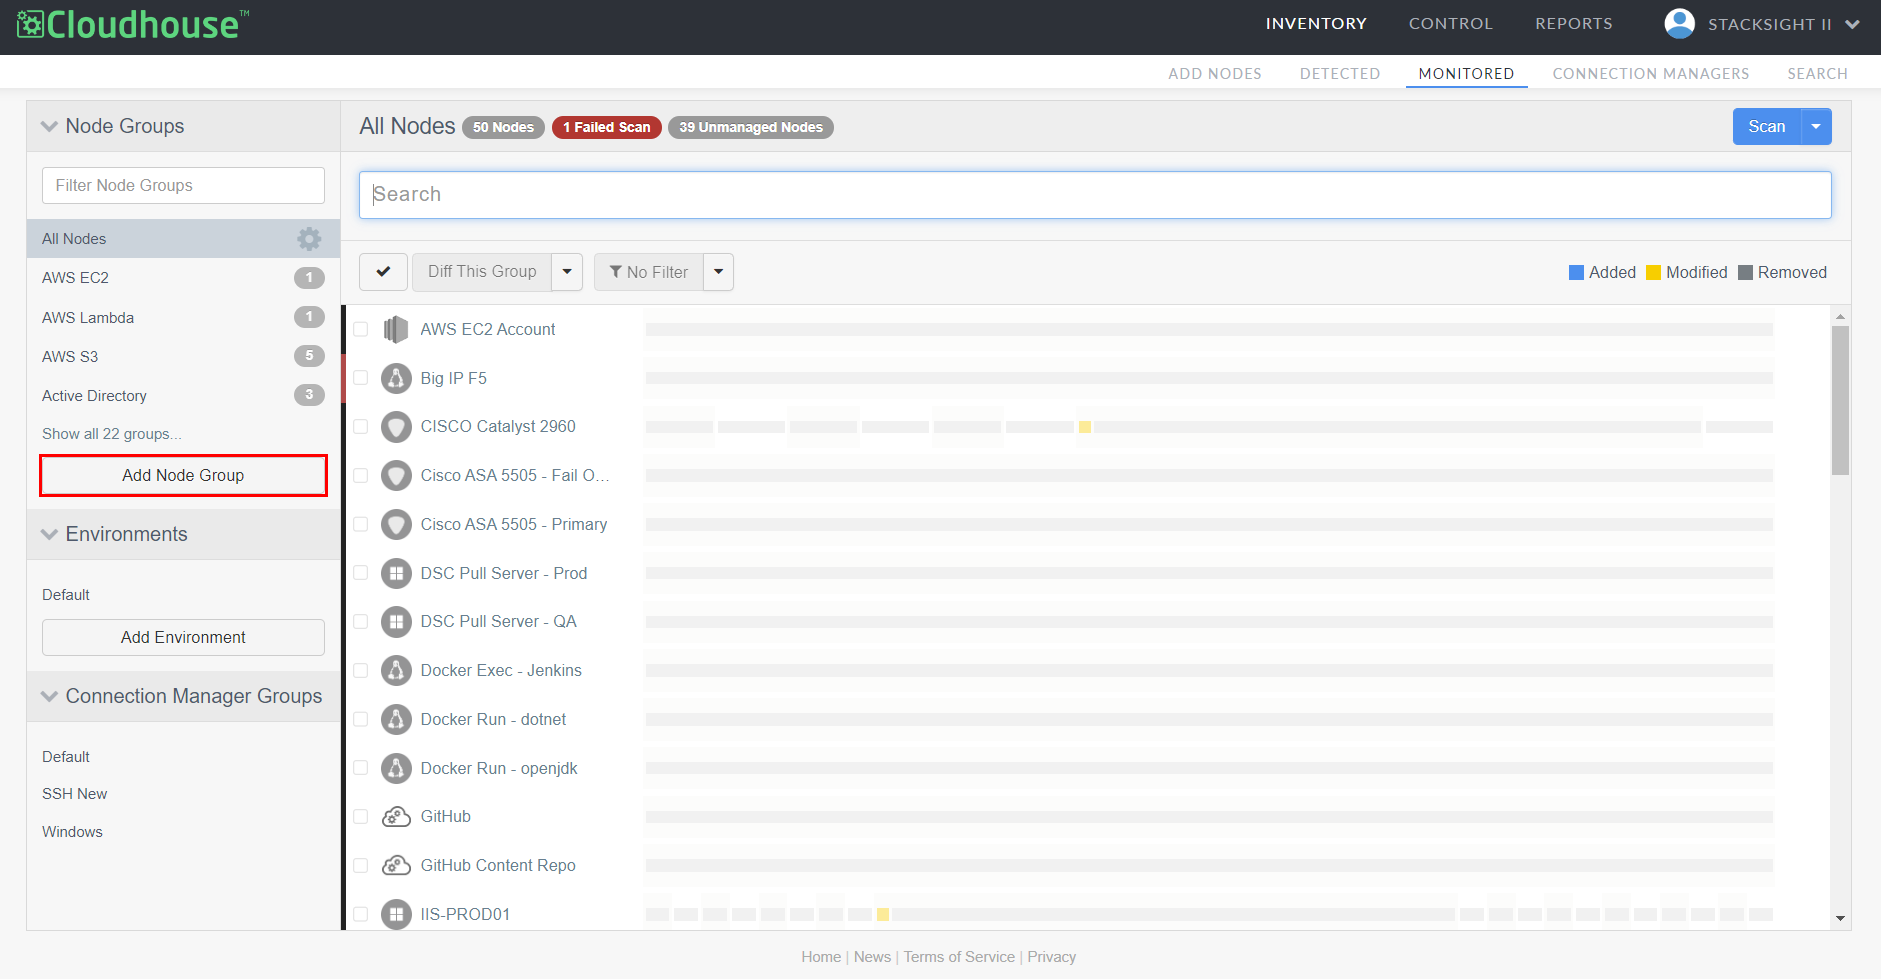The height and width of the screenshot is (979, 1881).
Task: Click the yellow Modified legend swatch
Action: click(x=1653, y=273)
